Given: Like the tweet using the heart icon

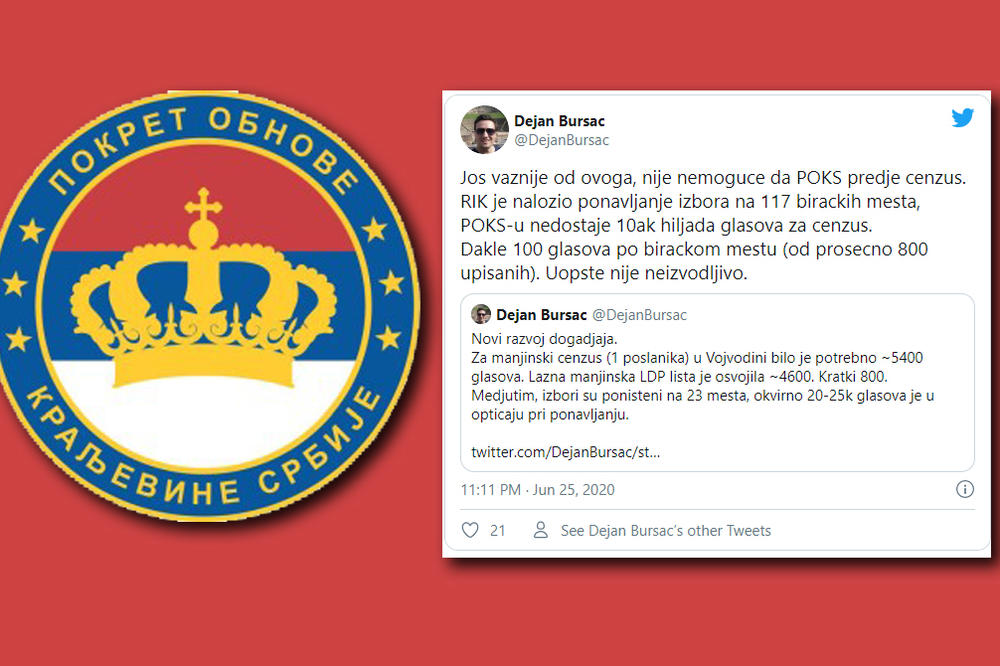Looking at the screenshot, I should click(x=468, y=531).
